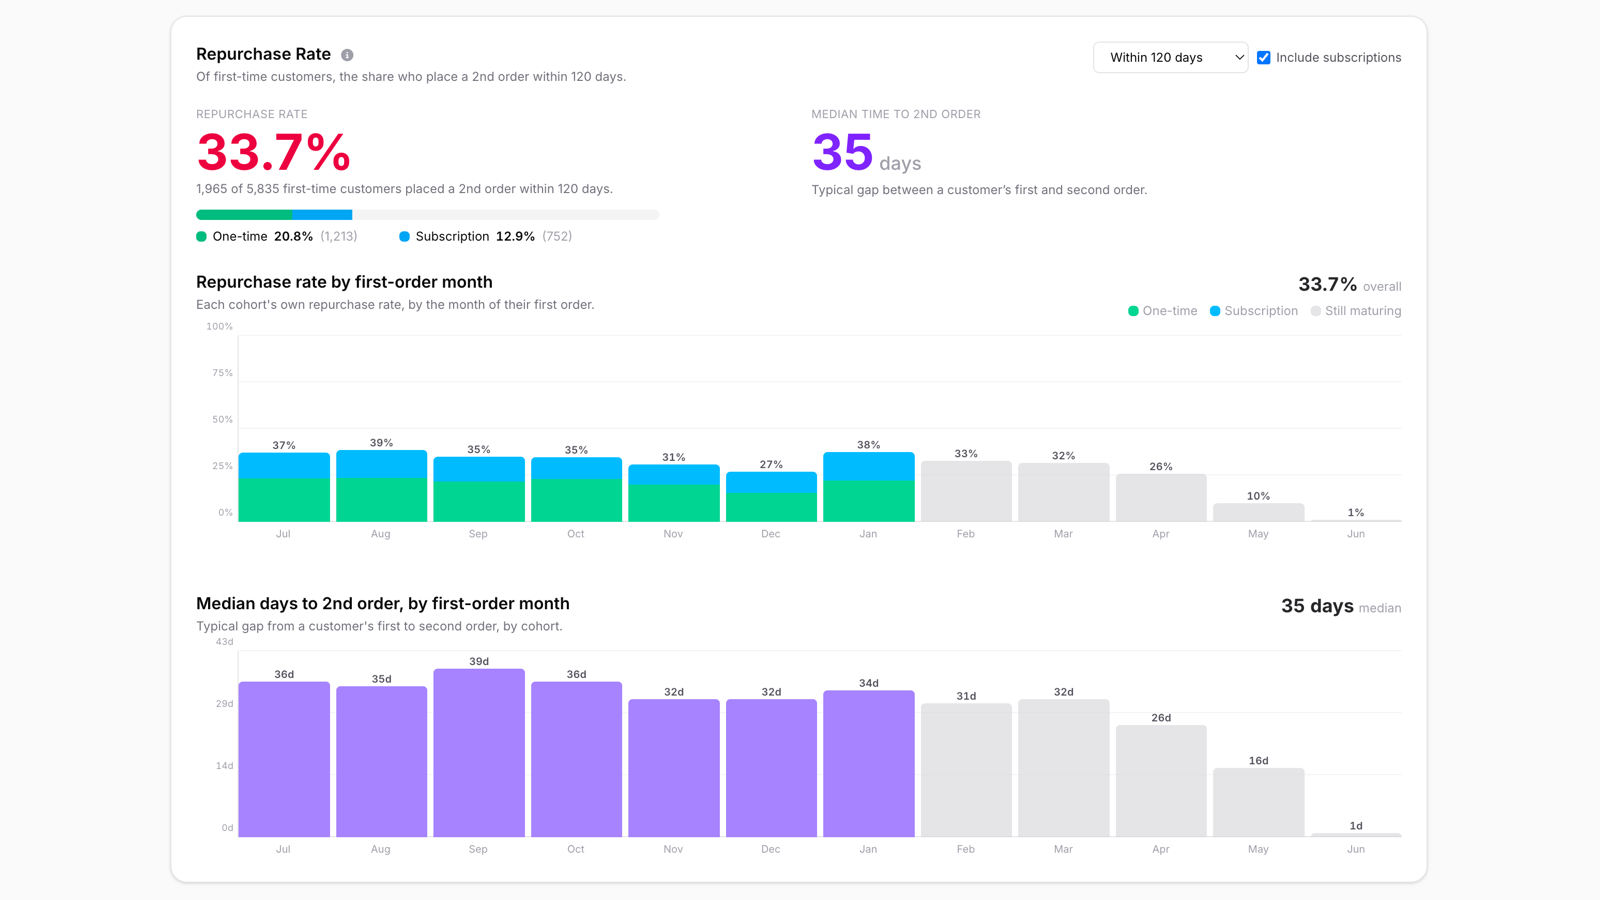Click the 33% label above Feb bar

coord(966,454)
